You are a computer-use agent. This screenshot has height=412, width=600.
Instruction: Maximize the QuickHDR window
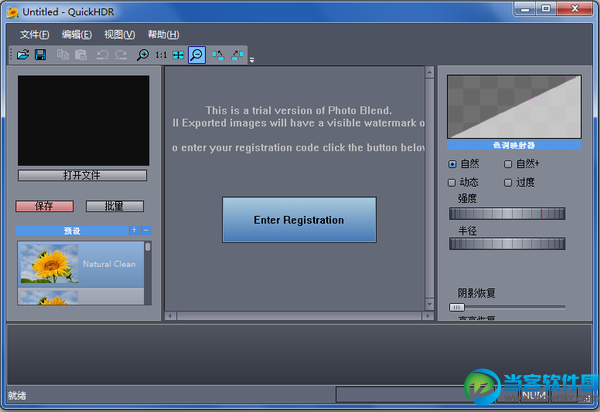(x=546, y=9)
